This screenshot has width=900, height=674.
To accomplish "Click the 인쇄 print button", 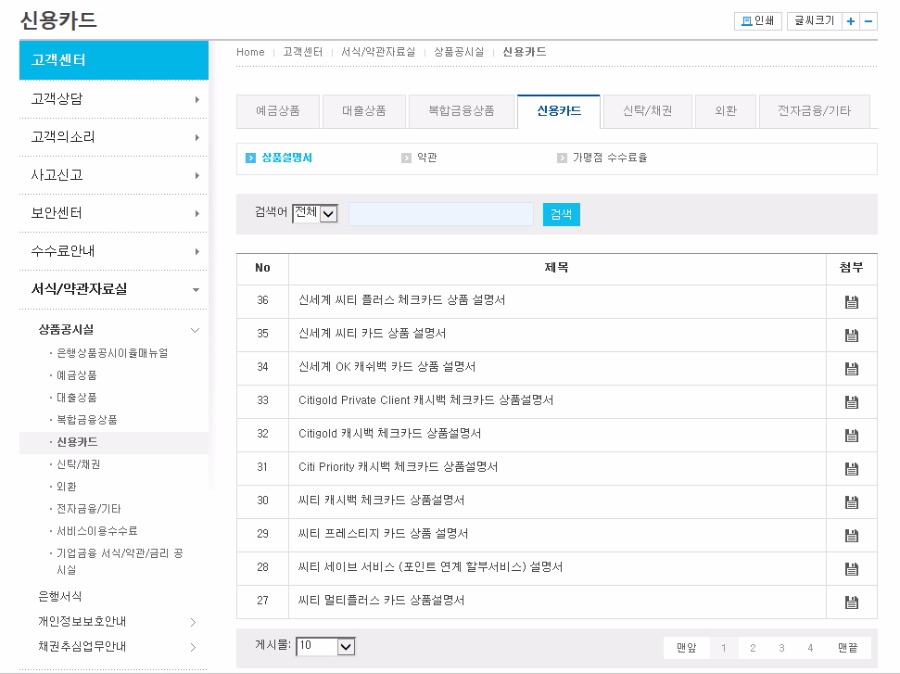I will coord(757,21).
